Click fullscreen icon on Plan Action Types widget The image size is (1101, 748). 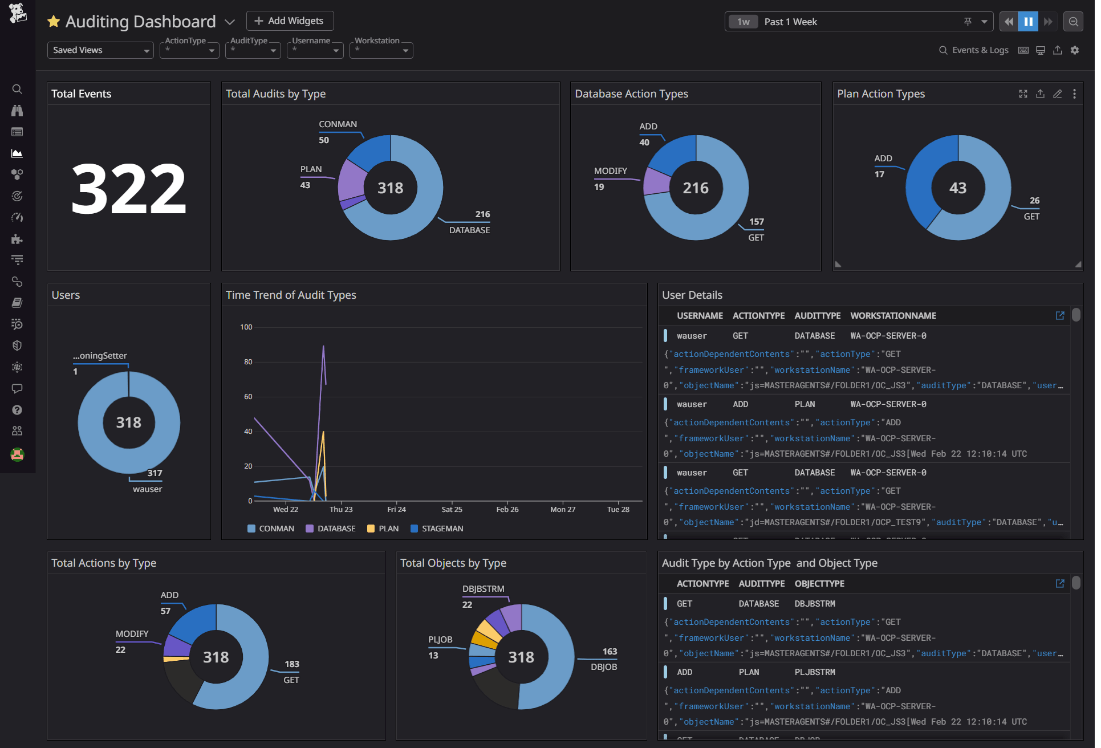1023,94
